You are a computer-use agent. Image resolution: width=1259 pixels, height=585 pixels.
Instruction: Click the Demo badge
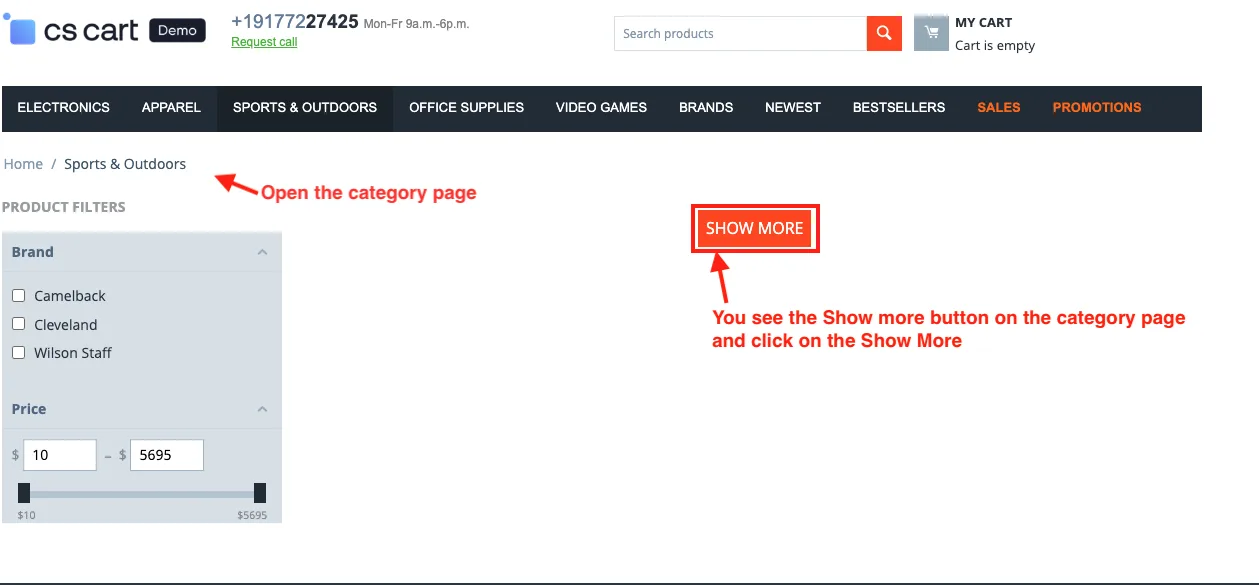click(177, 30)
